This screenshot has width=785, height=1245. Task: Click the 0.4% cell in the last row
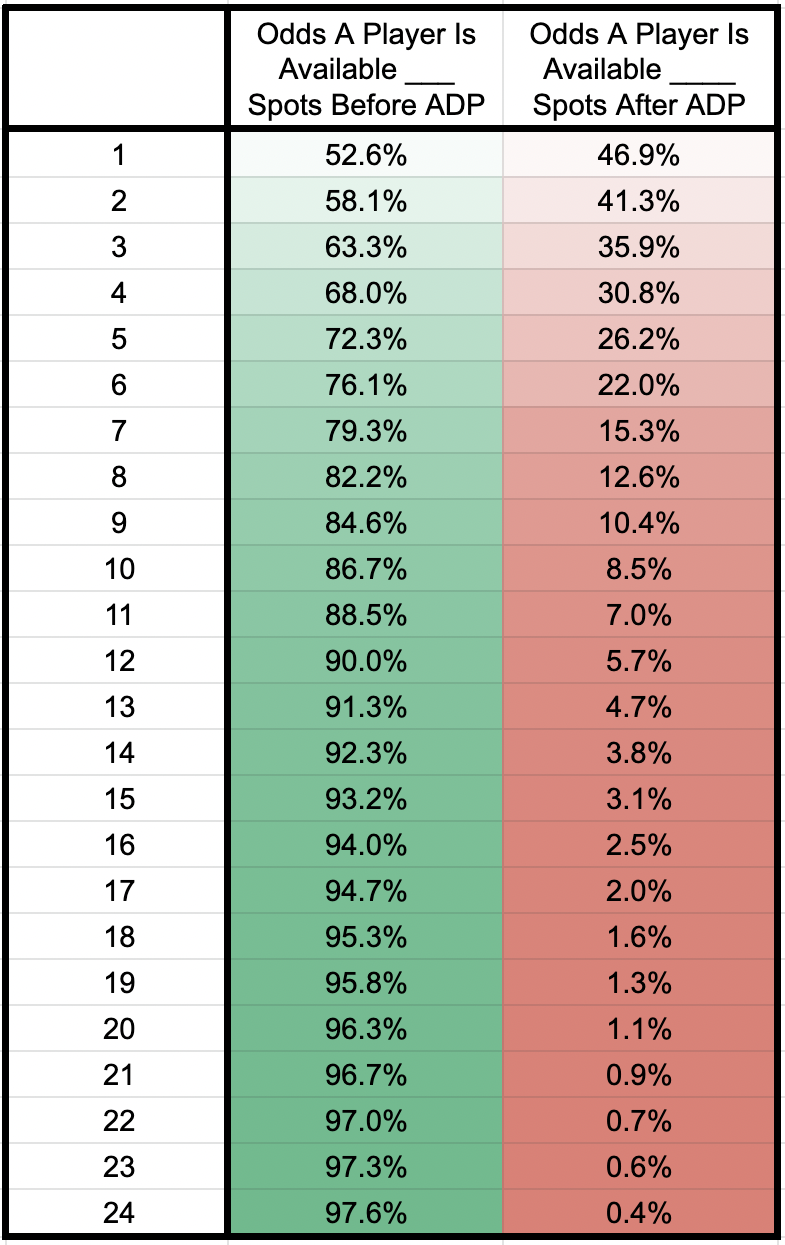(x=638, y=1213)
